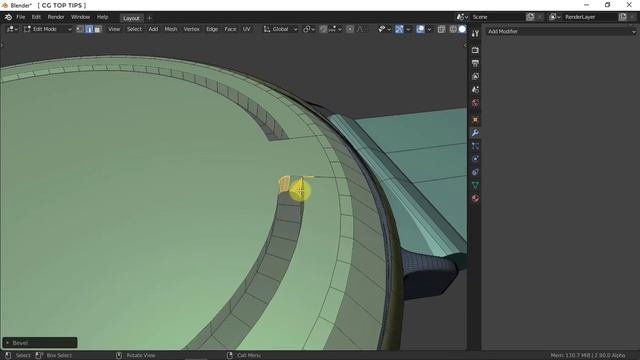This screenshot has width=640, height=360.
Task: Expand the viewport sidebar with right-edge arrow
Action: [x=465, y=45]
